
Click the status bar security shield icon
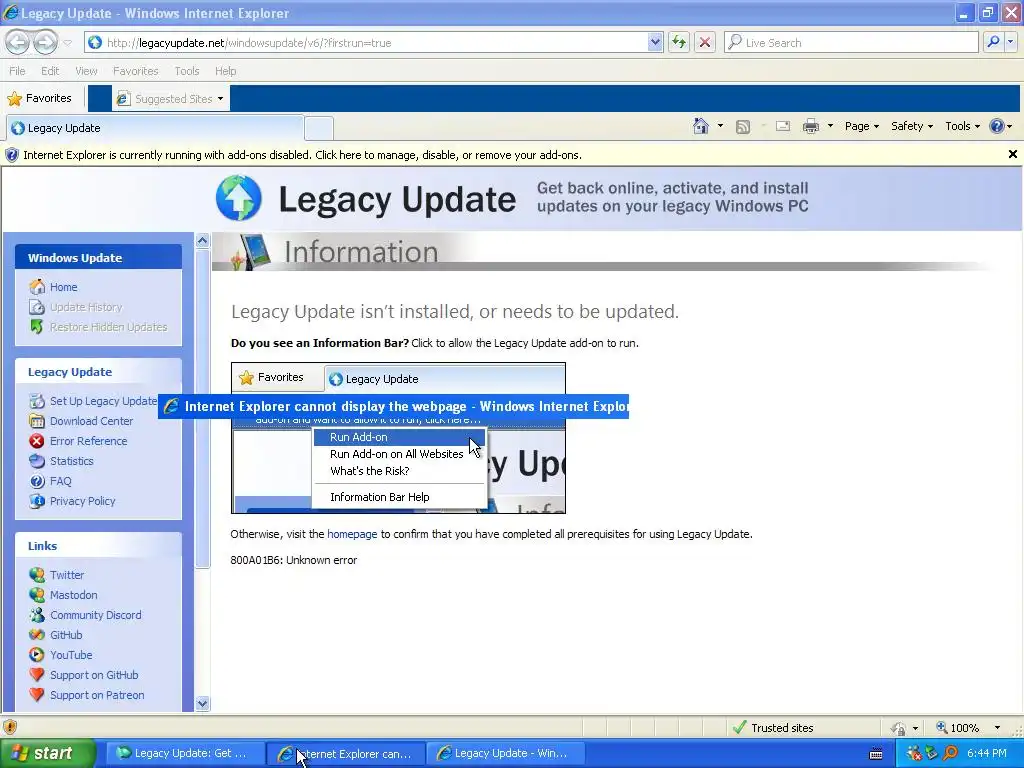tap(10, 727)
